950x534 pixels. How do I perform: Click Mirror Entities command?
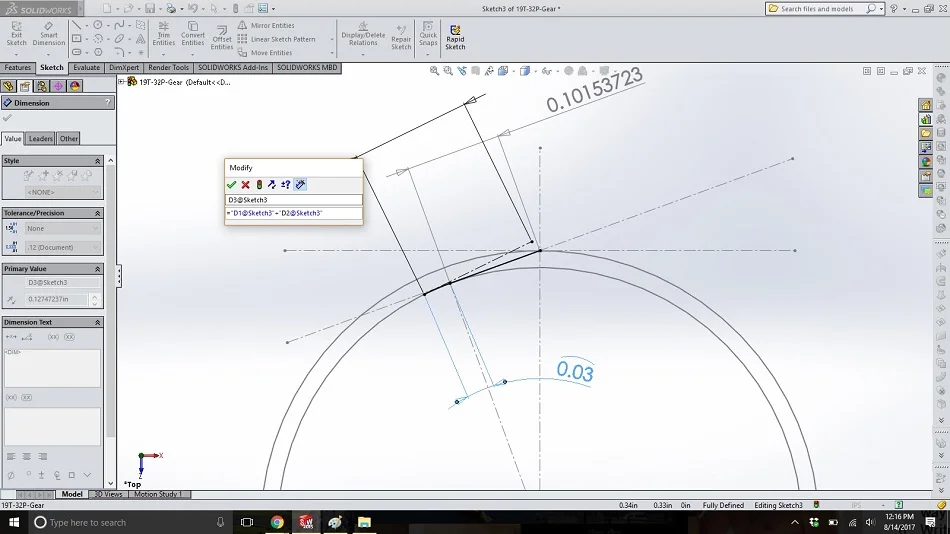[266, 25]
